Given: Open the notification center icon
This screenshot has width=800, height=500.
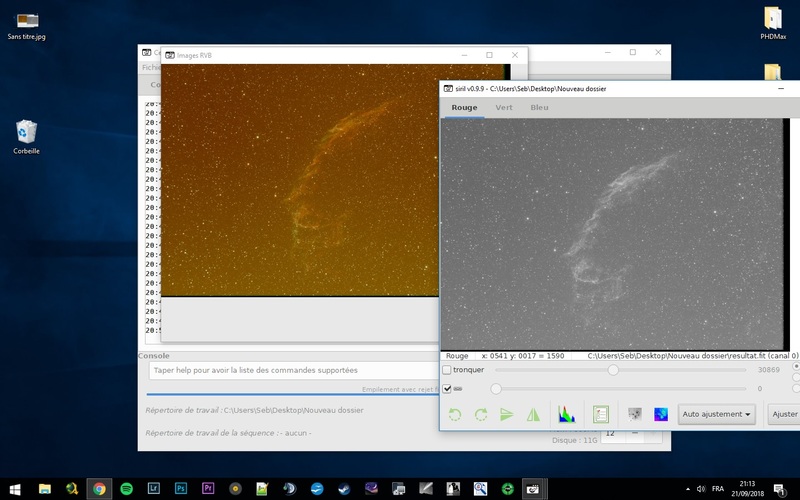Looking at the screenshot, I should point(780,490).
